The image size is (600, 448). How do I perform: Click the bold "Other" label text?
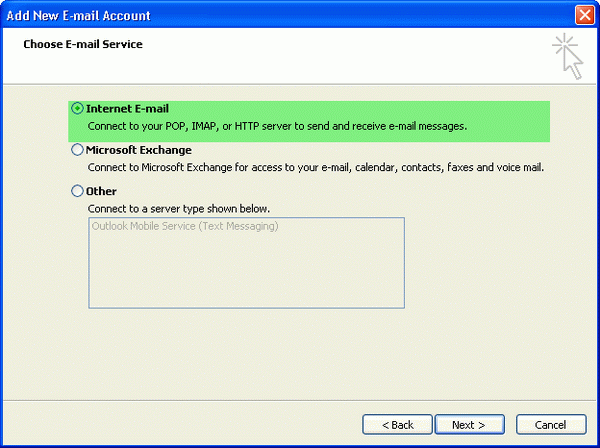coord(101,191)
